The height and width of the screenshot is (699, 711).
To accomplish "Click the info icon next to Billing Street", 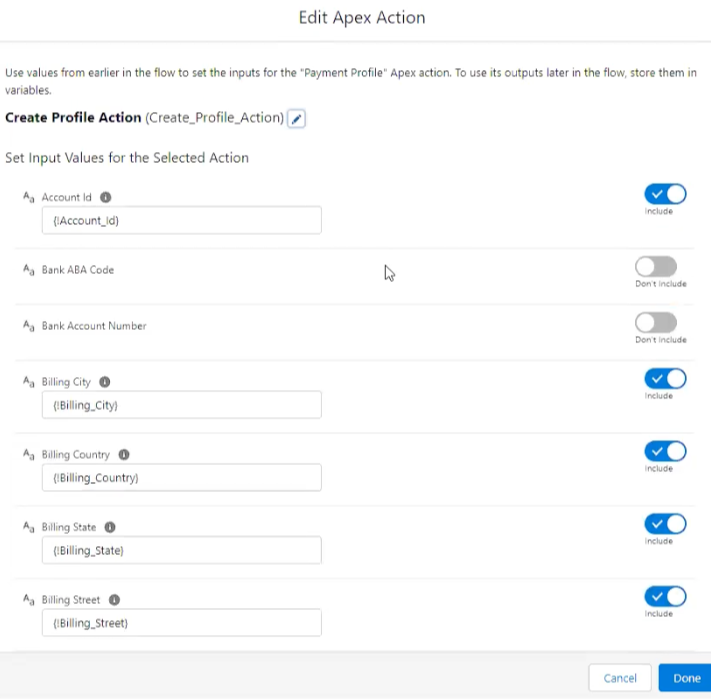I will [x=115, y=600].
